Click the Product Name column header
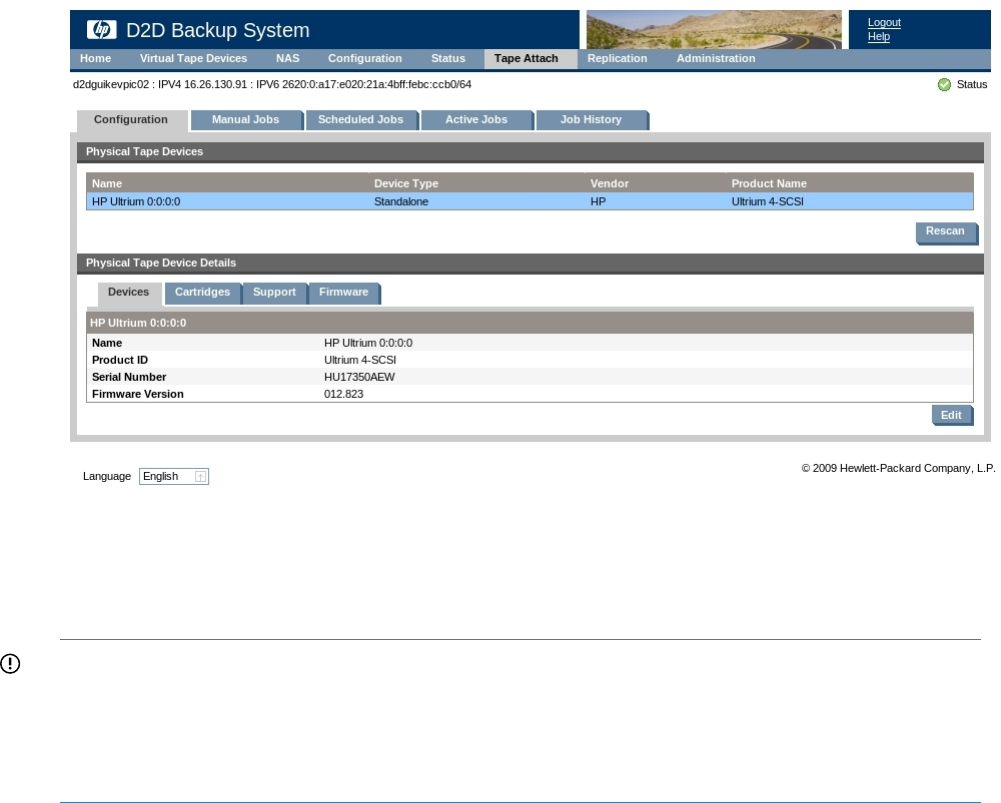Viewport: 1001px width, 803px height. point(769,183)
